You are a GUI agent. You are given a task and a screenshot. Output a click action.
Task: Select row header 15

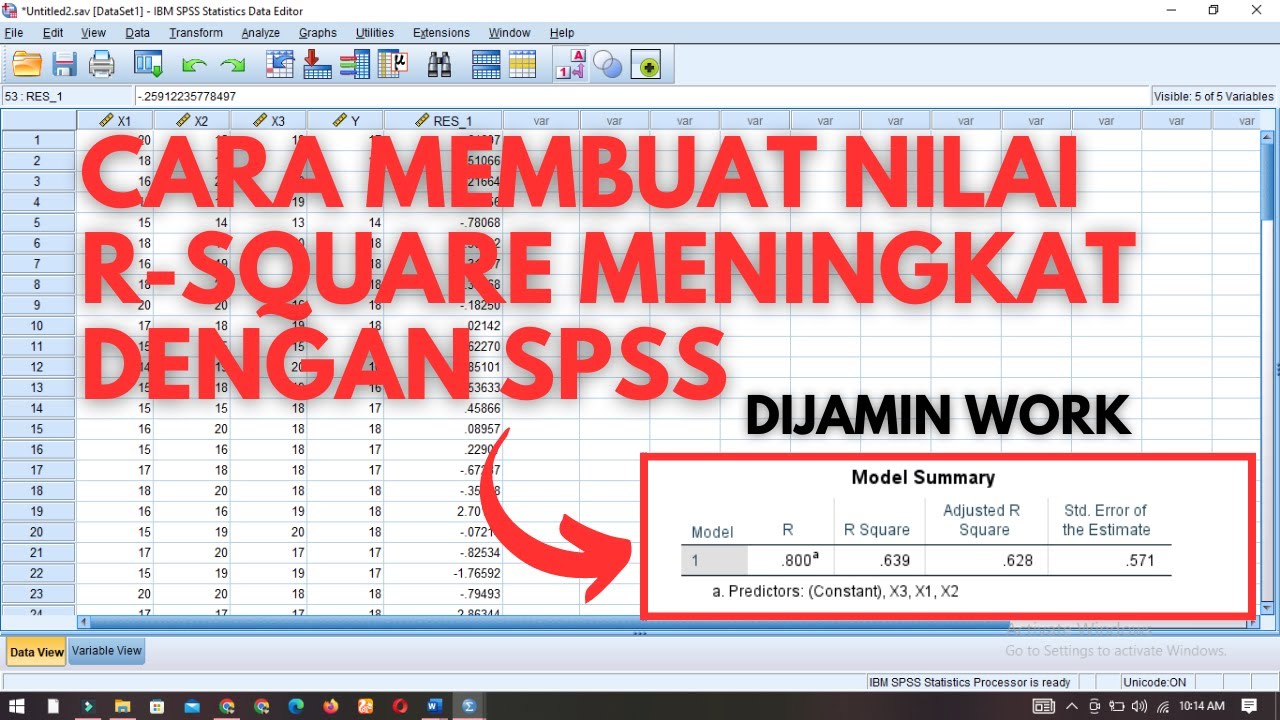pyautogui.click(x=38, y=429)
